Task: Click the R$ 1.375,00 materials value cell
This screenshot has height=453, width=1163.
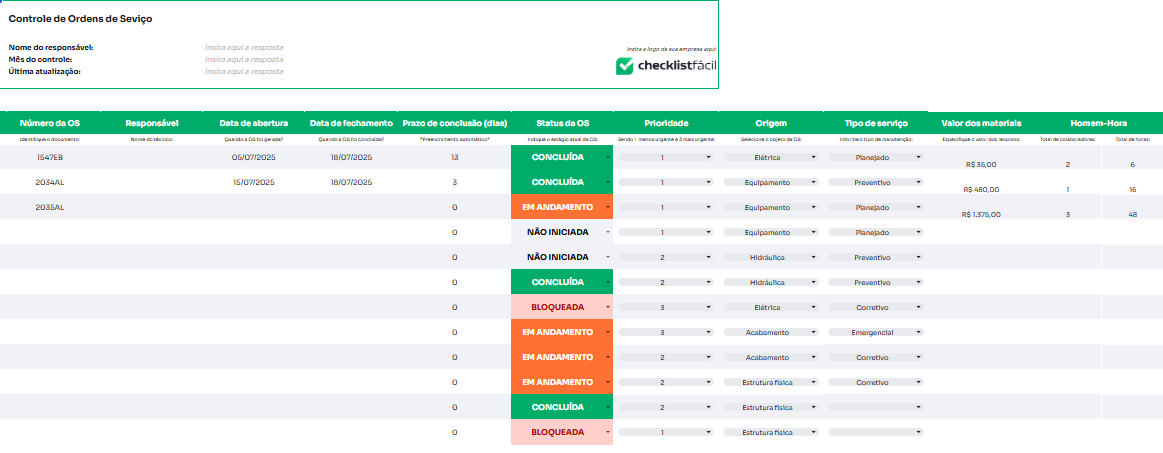Action: 981,214
